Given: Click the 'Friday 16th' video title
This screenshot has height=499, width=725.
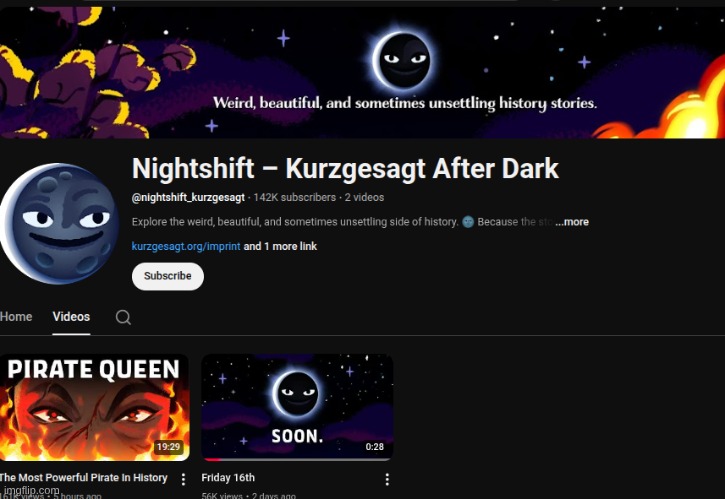Looking at the screenshot, I should coord(228,478).
